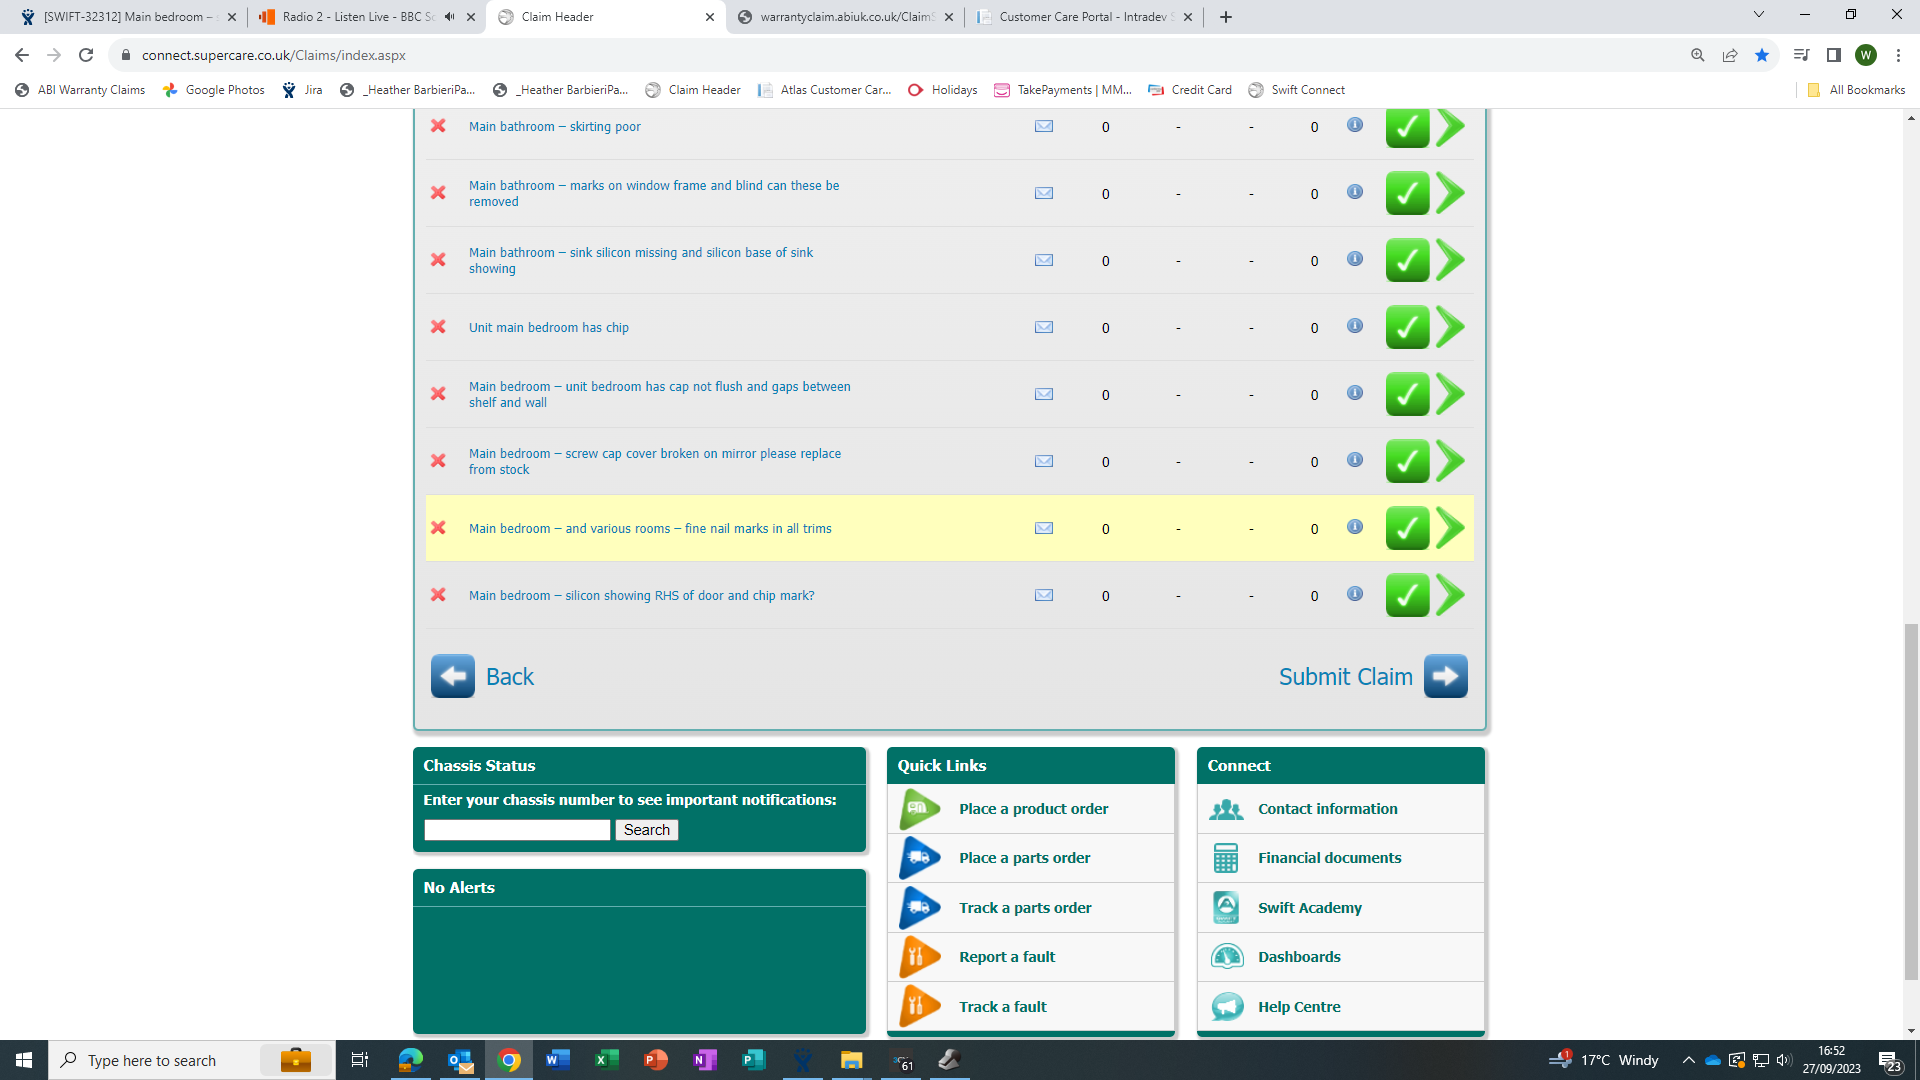Tick the green check on the 'silicon showing RHS of door' row
The width and height of the screenshot is (1920, 1080).
pos(1406,596)
